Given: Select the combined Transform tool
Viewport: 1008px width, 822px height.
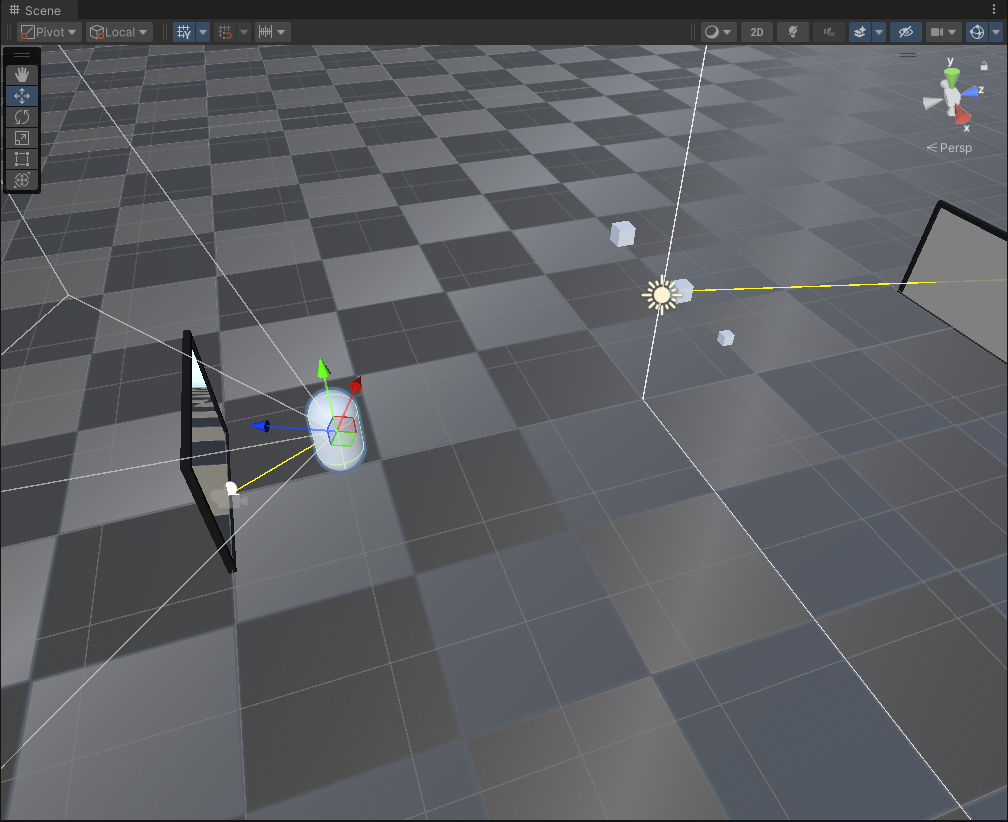Looking at the screenshot, I should [22, 180].
